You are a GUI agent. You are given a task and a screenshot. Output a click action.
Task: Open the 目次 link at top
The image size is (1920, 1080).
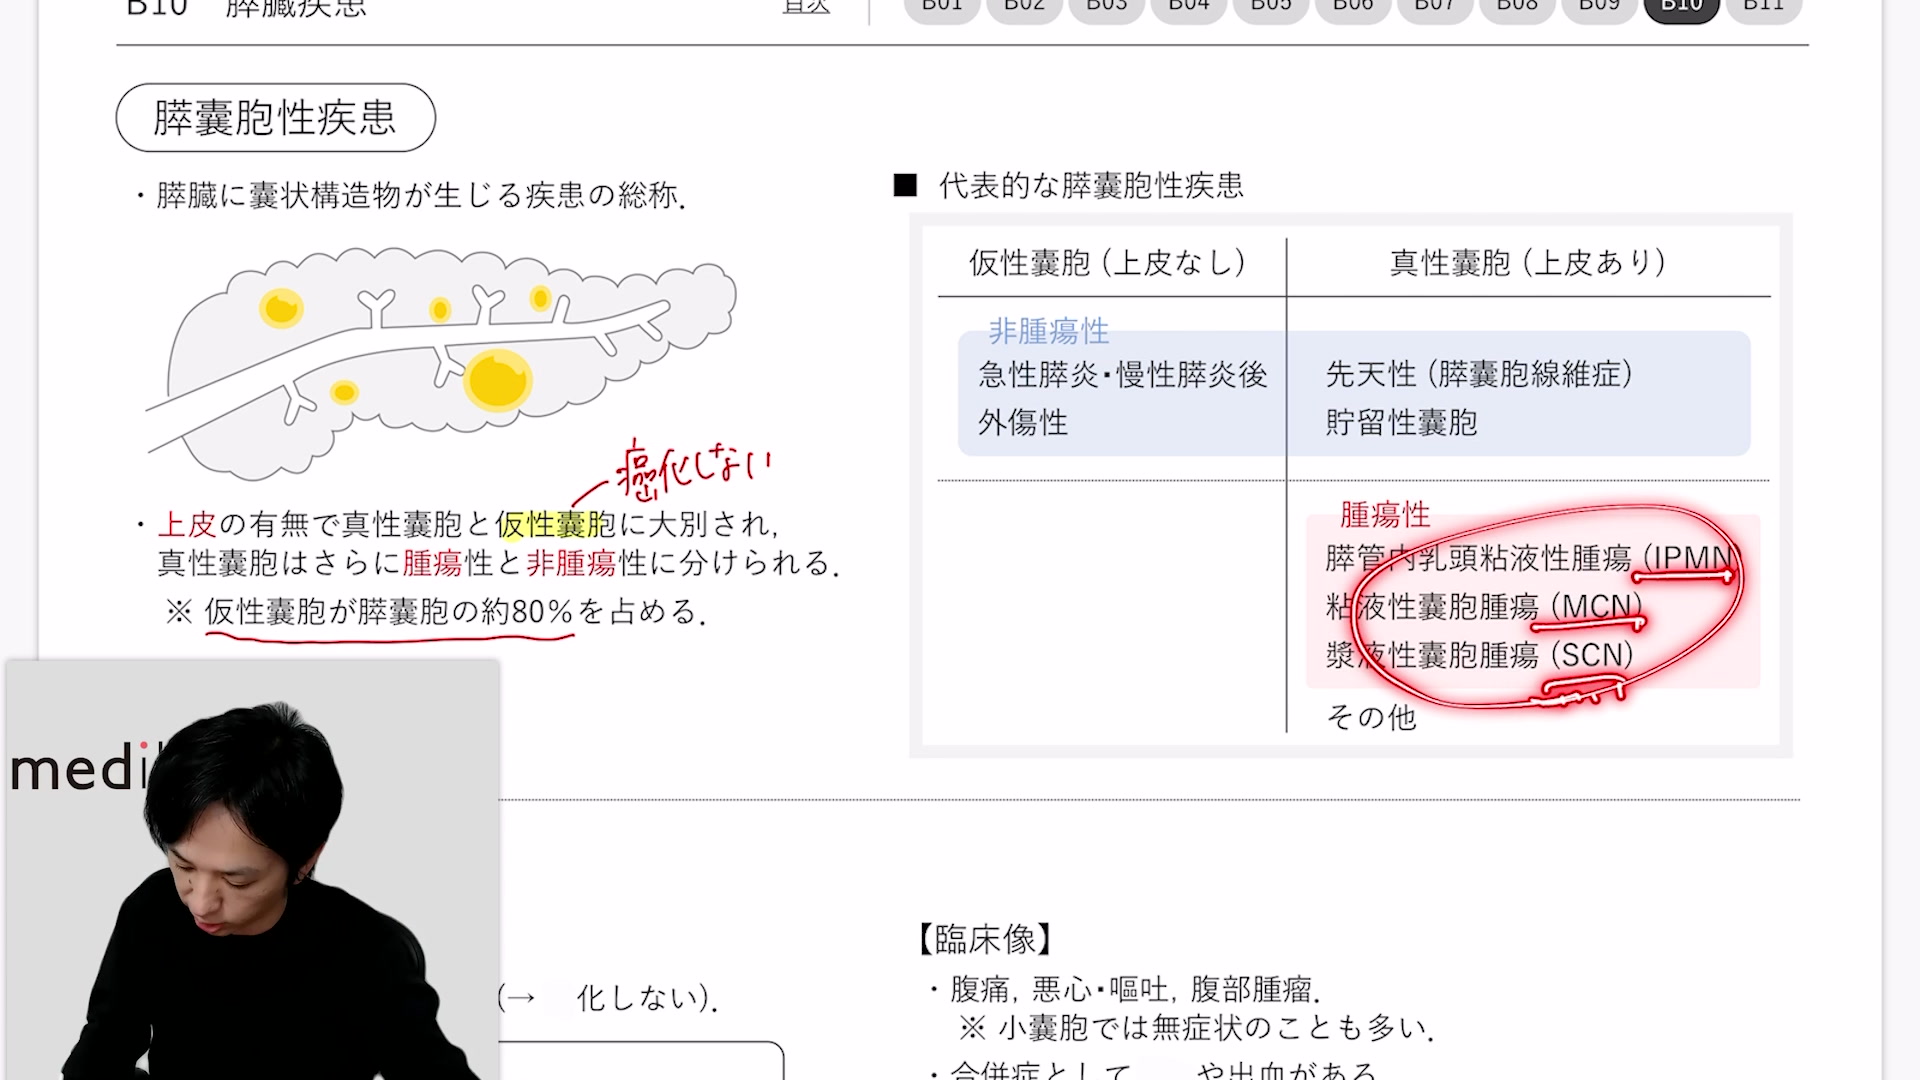click(x=806, y=7)
